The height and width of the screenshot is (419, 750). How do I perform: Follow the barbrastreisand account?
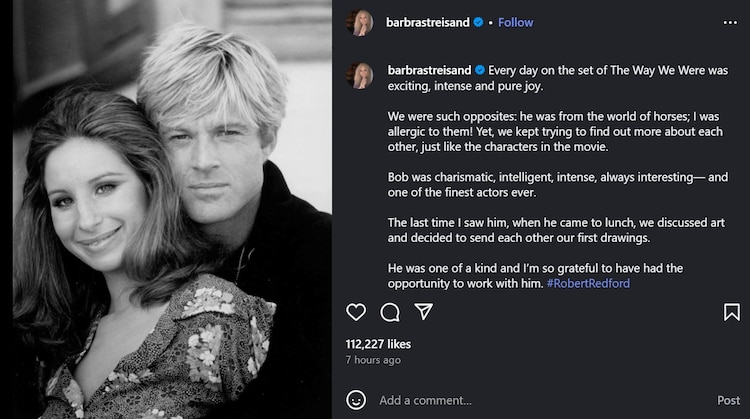point(516,22)
